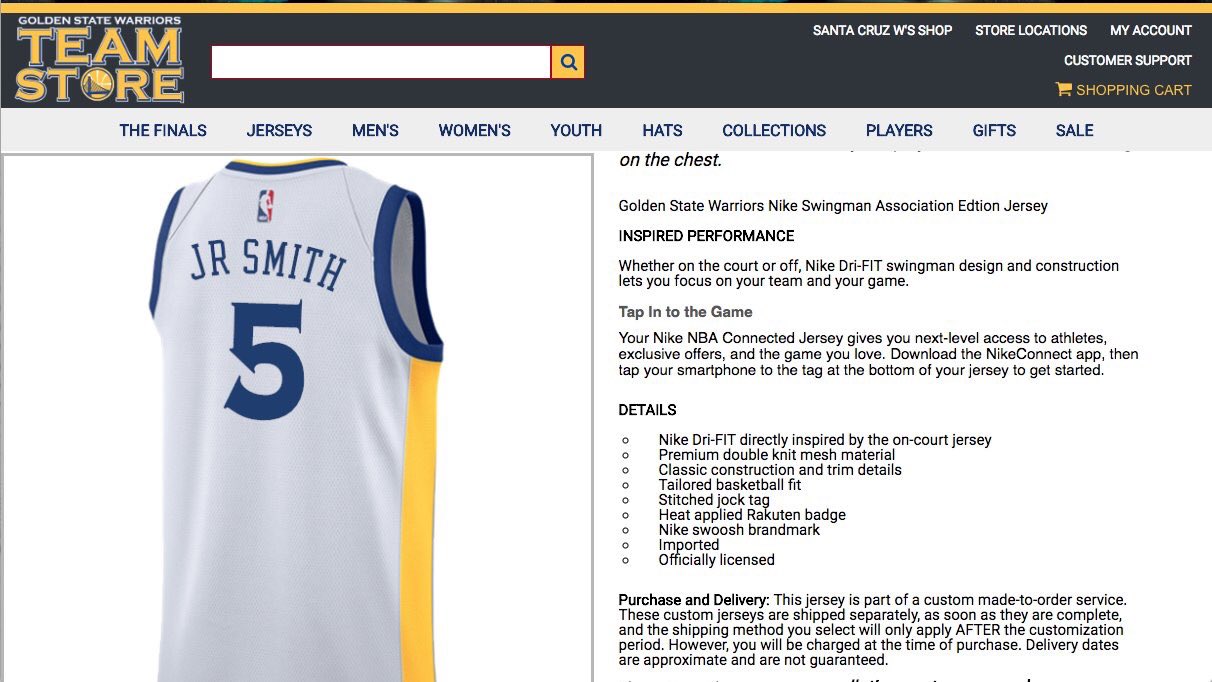Screen dimensions: 1212x682
Task: Open the Hats menu
Action: [x=662, y=130]
